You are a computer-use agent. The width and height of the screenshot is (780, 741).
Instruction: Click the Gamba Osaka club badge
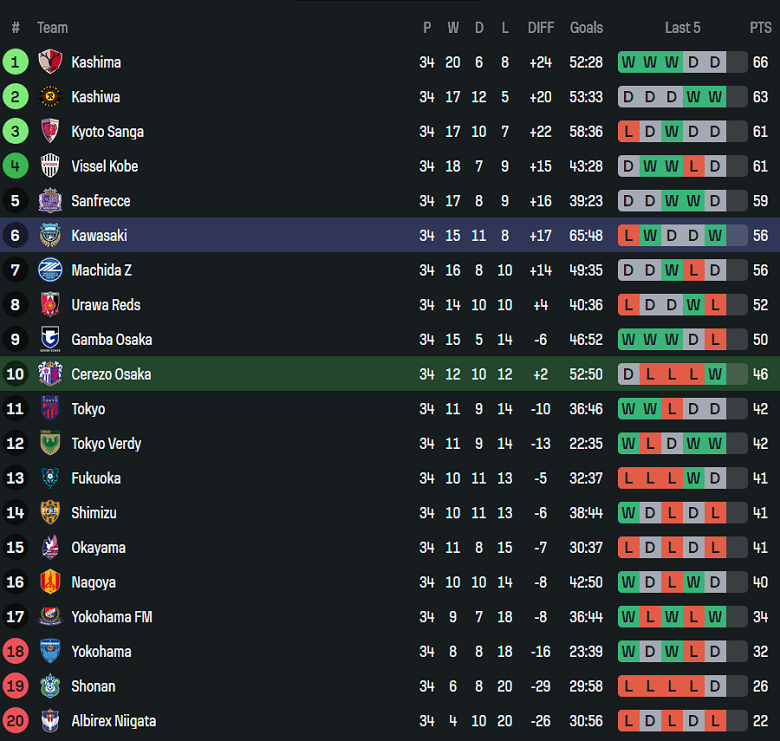pos(50,340)
